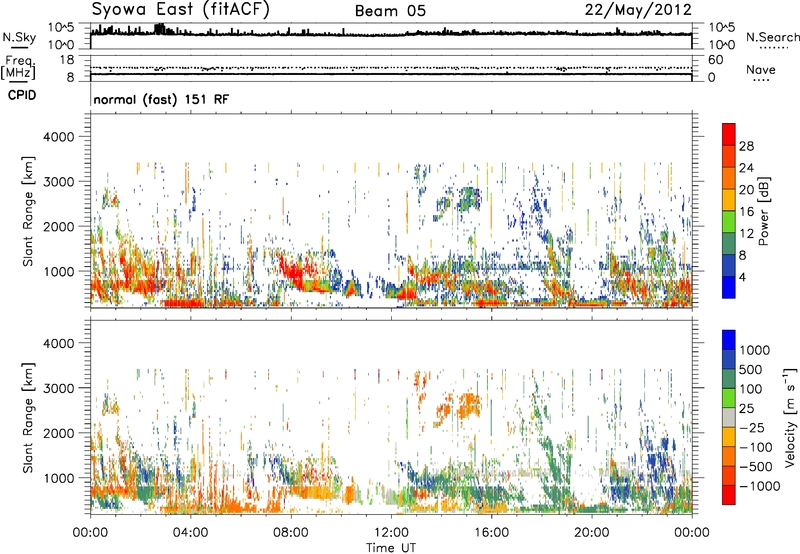Click the sky noise trace in top panel

coord(391,33)
